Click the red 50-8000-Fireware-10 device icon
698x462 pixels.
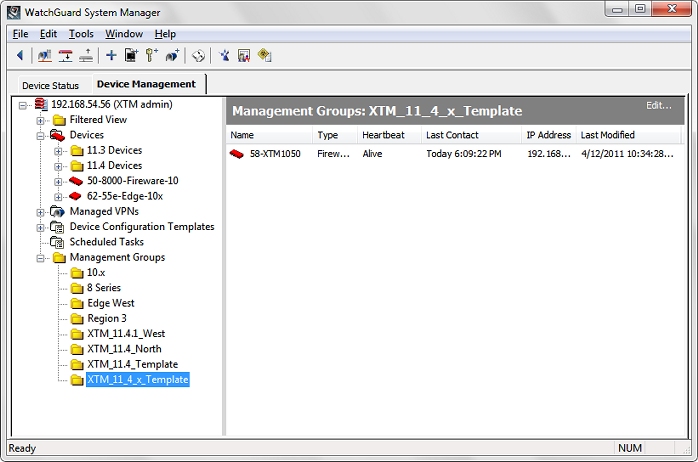tap(76, 181)
